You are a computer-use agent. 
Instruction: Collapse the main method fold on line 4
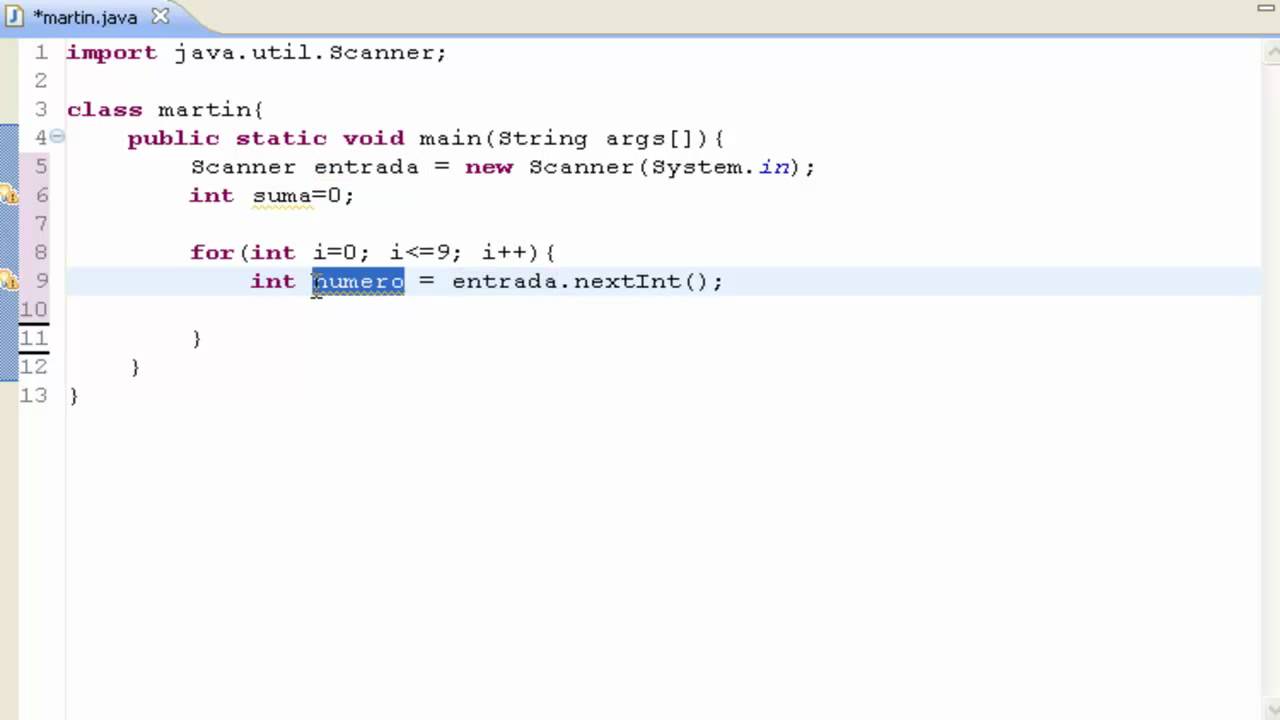pyautogui.click(x=57, y=137)
